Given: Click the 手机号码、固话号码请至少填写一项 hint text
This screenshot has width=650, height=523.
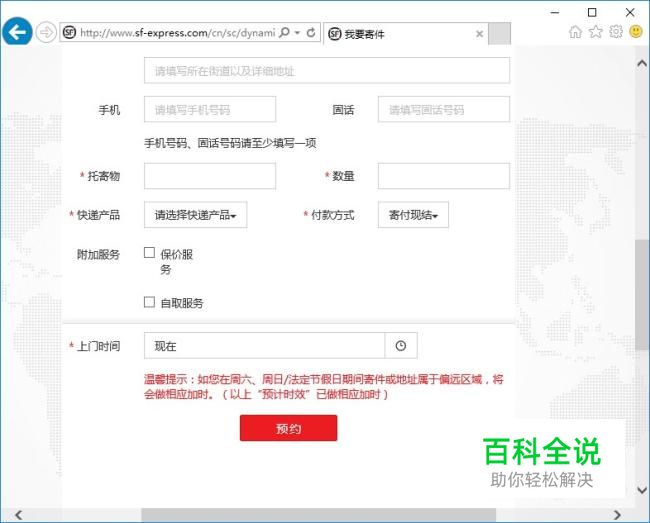Looking at the screenshot, I should 230,143.
